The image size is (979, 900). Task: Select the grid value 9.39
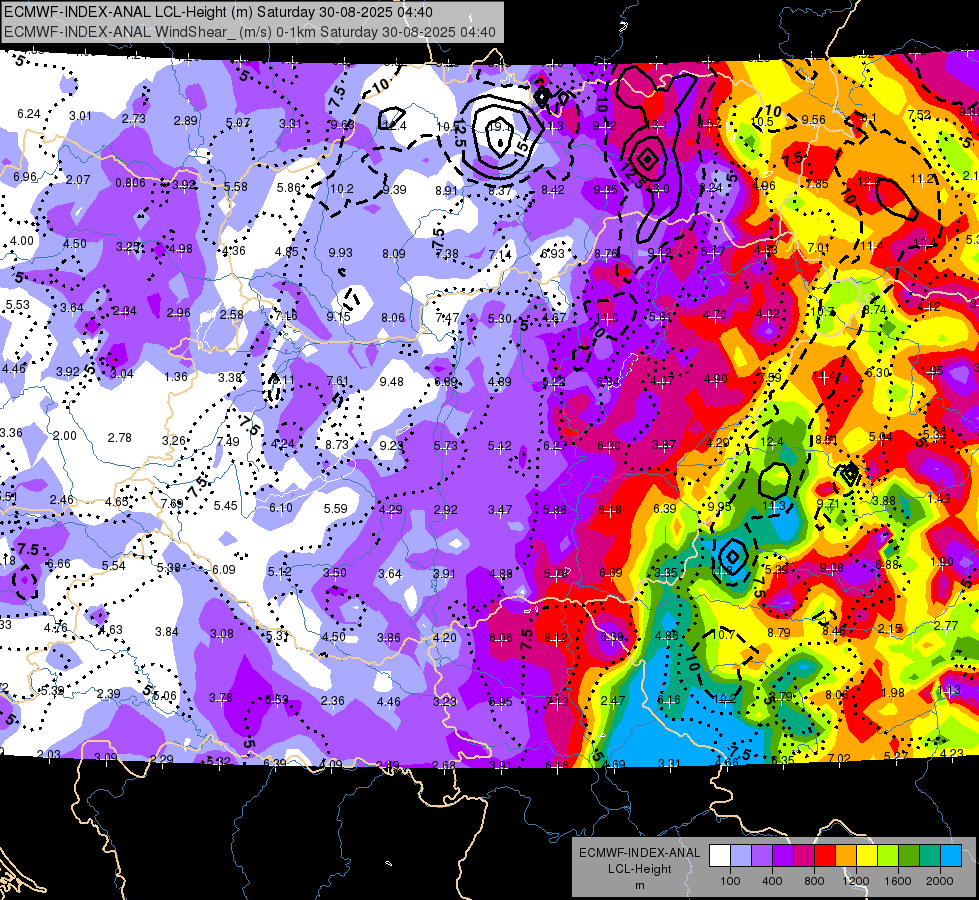pos(395,189)
